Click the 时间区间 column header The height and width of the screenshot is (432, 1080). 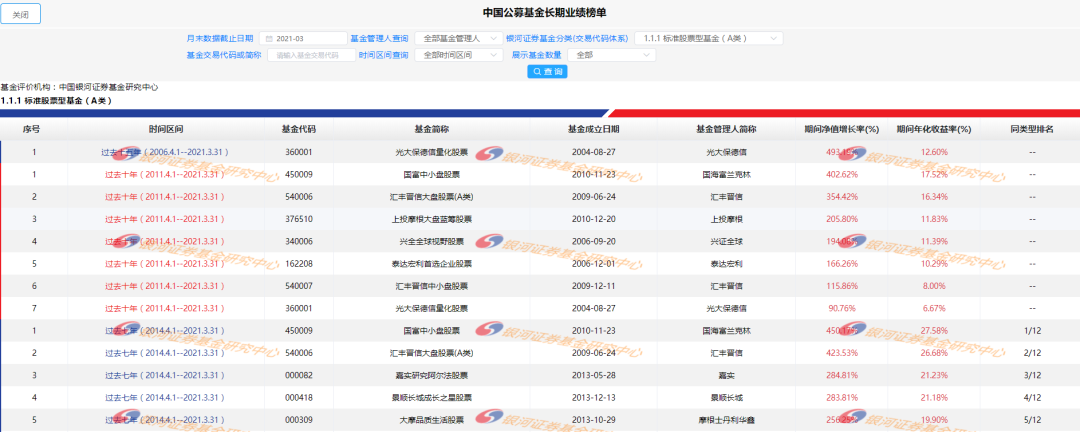click(165, 129)
